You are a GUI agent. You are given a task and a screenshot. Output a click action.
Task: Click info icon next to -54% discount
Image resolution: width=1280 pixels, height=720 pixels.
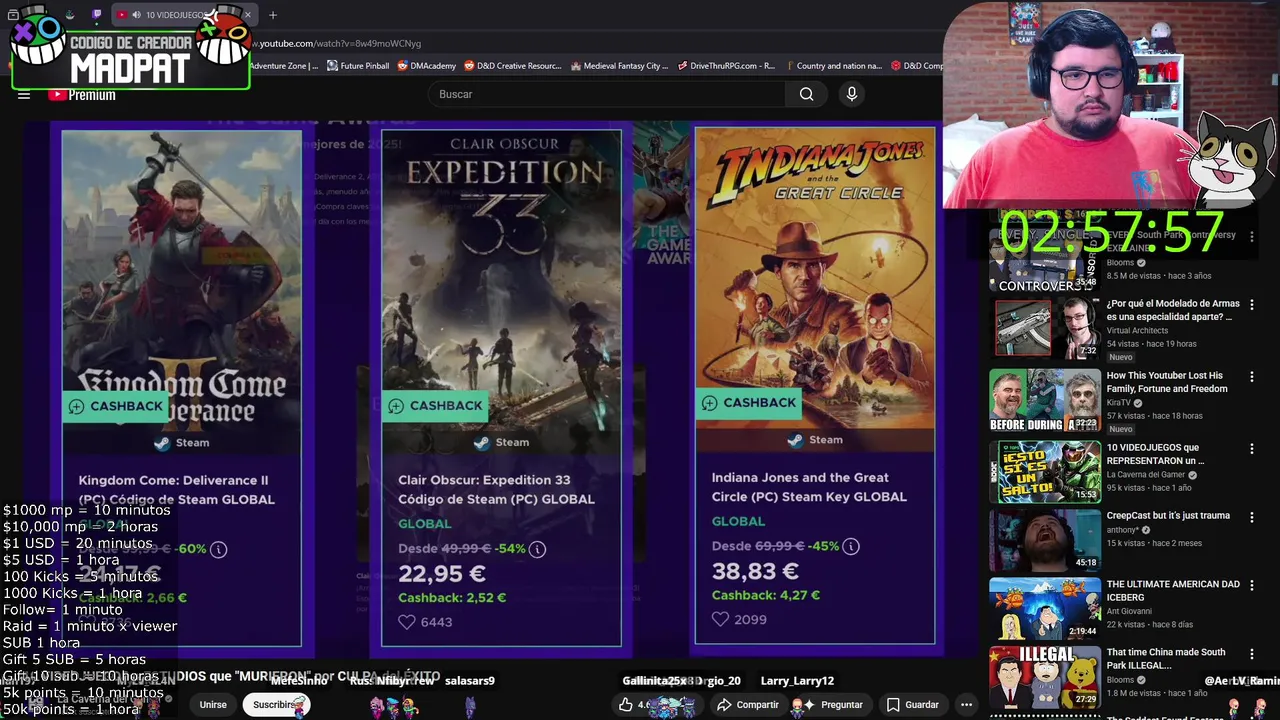(537, 549)
